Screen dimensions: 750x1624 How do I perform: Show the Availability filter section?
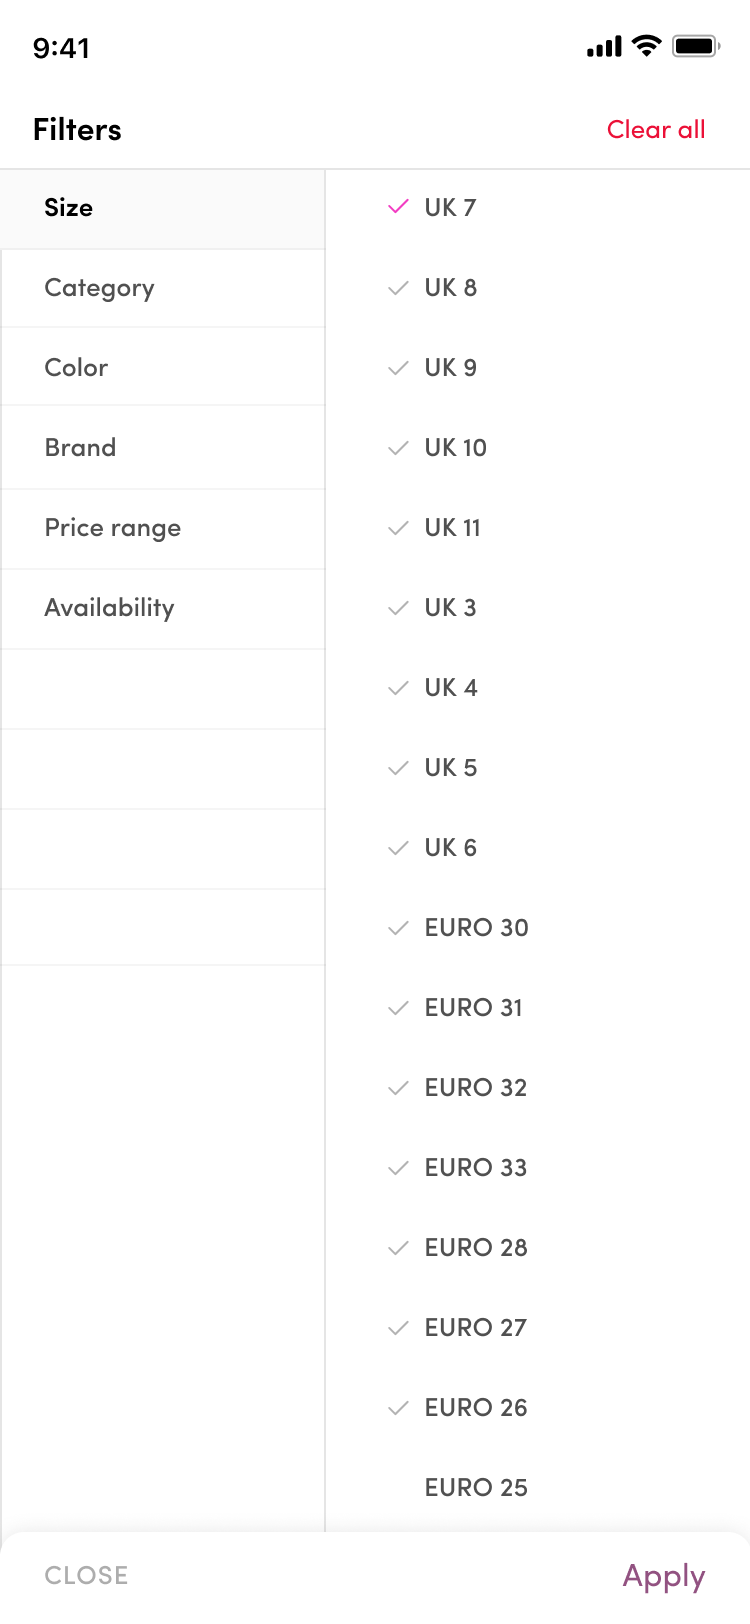pyautogui.click(x=109, y=608)
